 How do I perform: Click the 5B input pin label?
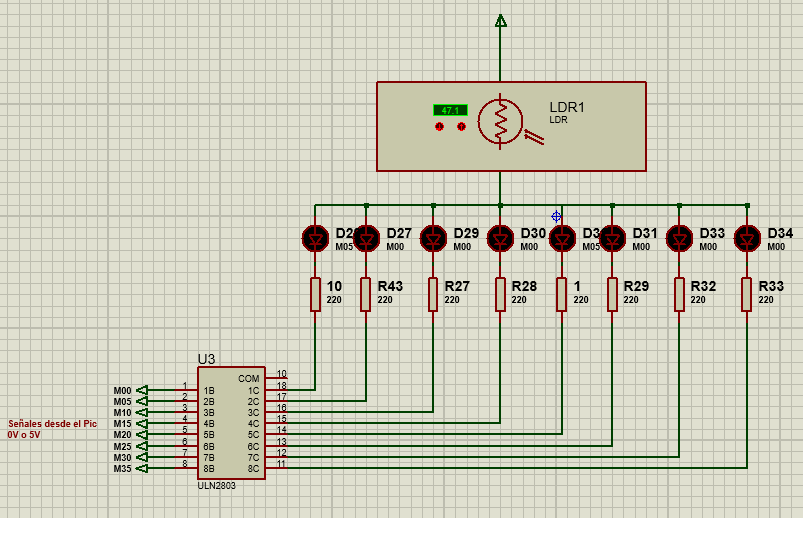[208, 435]
